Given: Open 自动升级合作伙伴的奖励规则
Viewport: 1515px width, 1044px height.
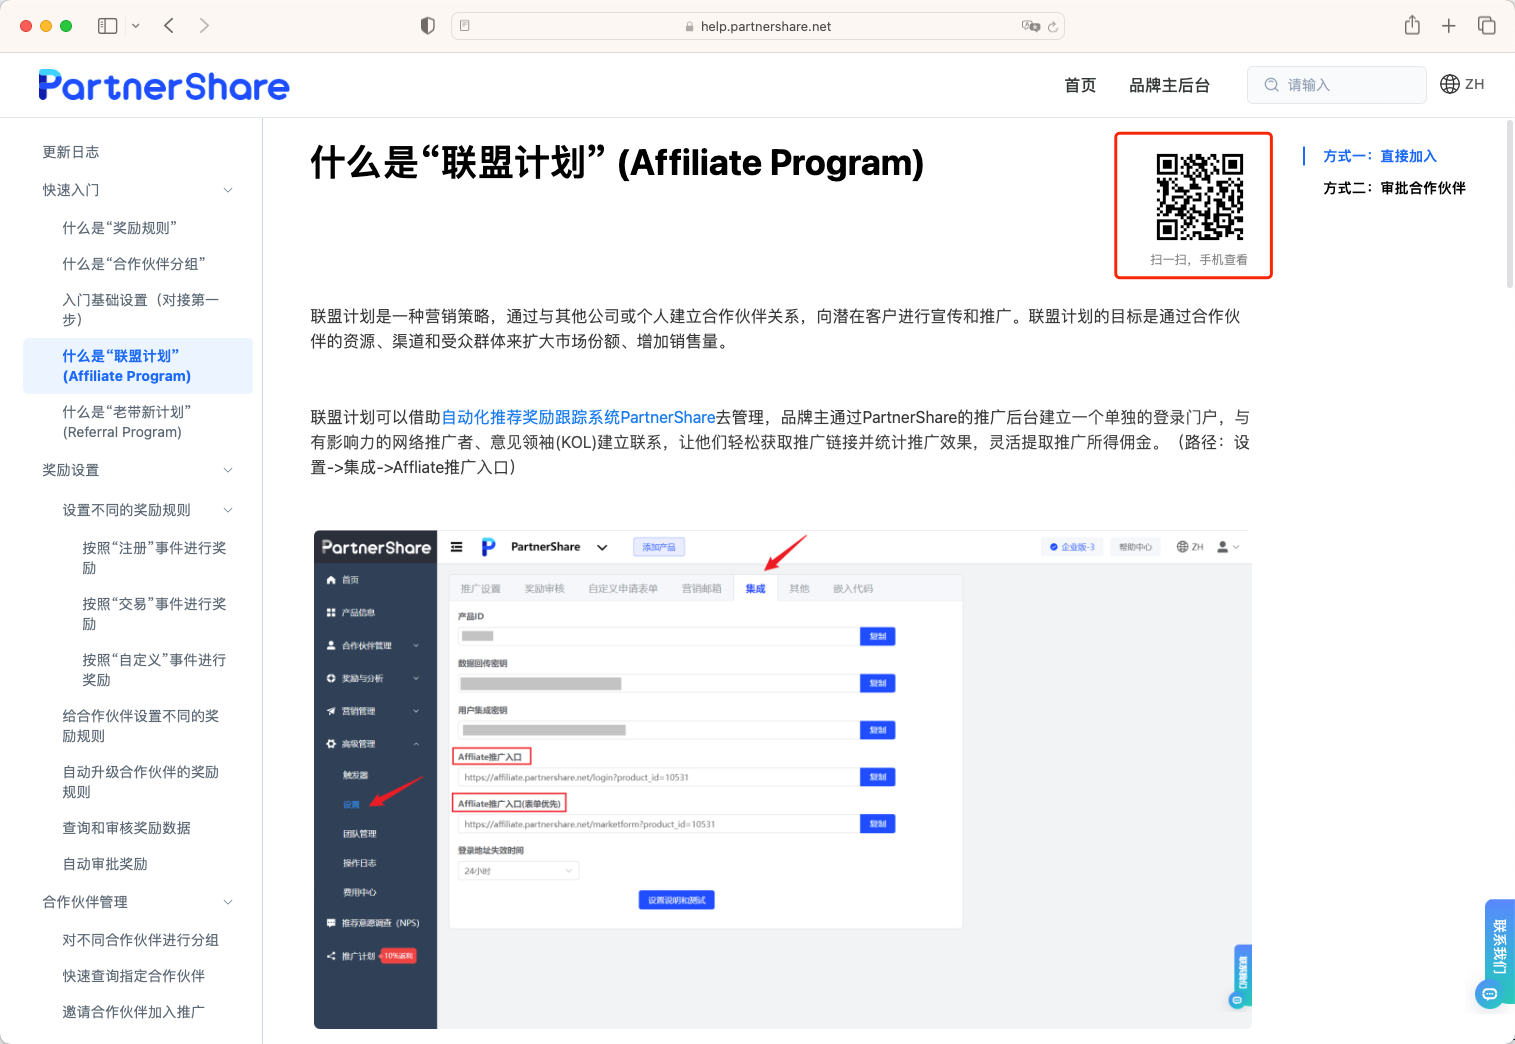Looking at the screenshot, I should click(x=141, y=782).
